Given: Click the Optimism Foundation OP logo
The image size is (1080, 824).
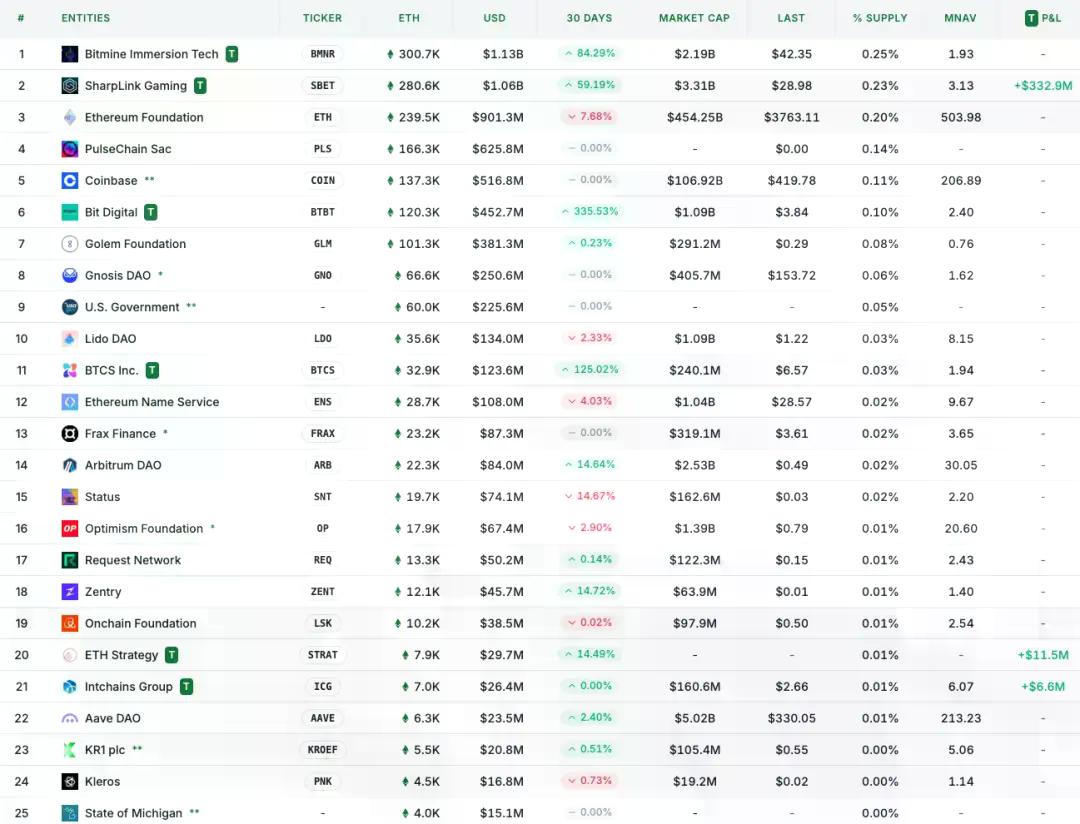Looking at the screenshot, I should point(70,528).
